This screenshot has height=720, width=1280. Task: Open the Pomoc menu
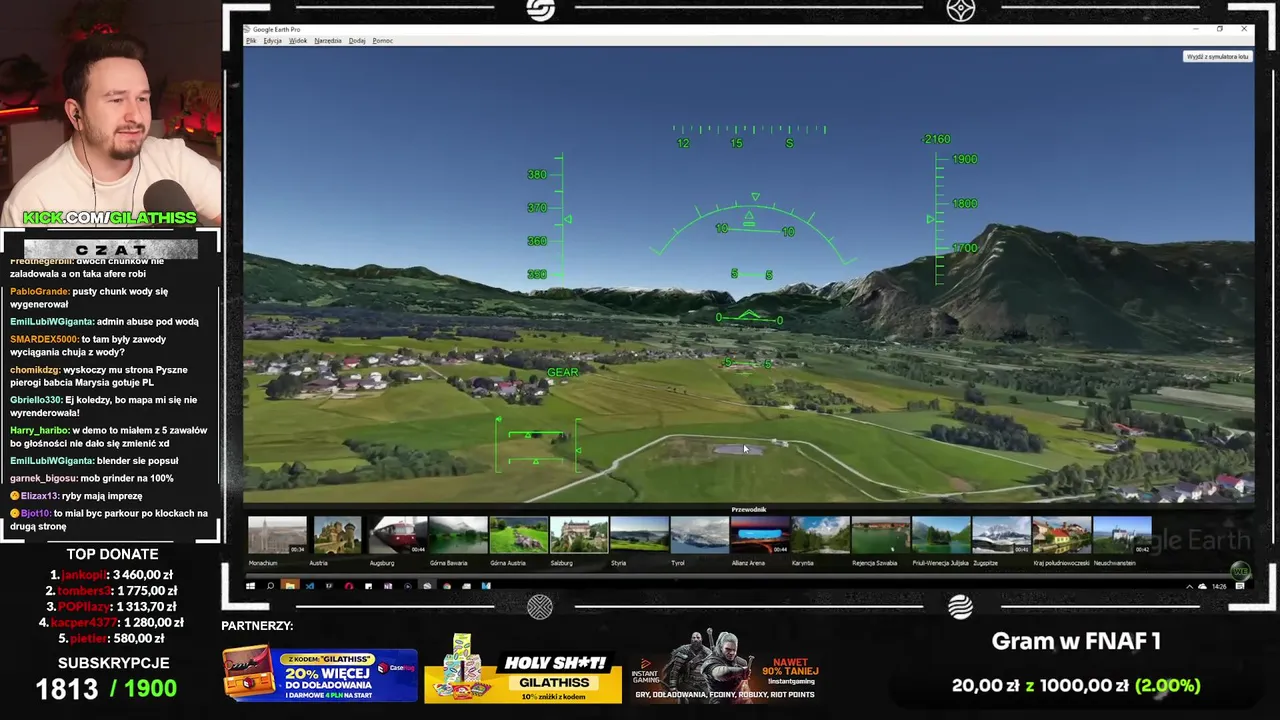coord(382,41)
